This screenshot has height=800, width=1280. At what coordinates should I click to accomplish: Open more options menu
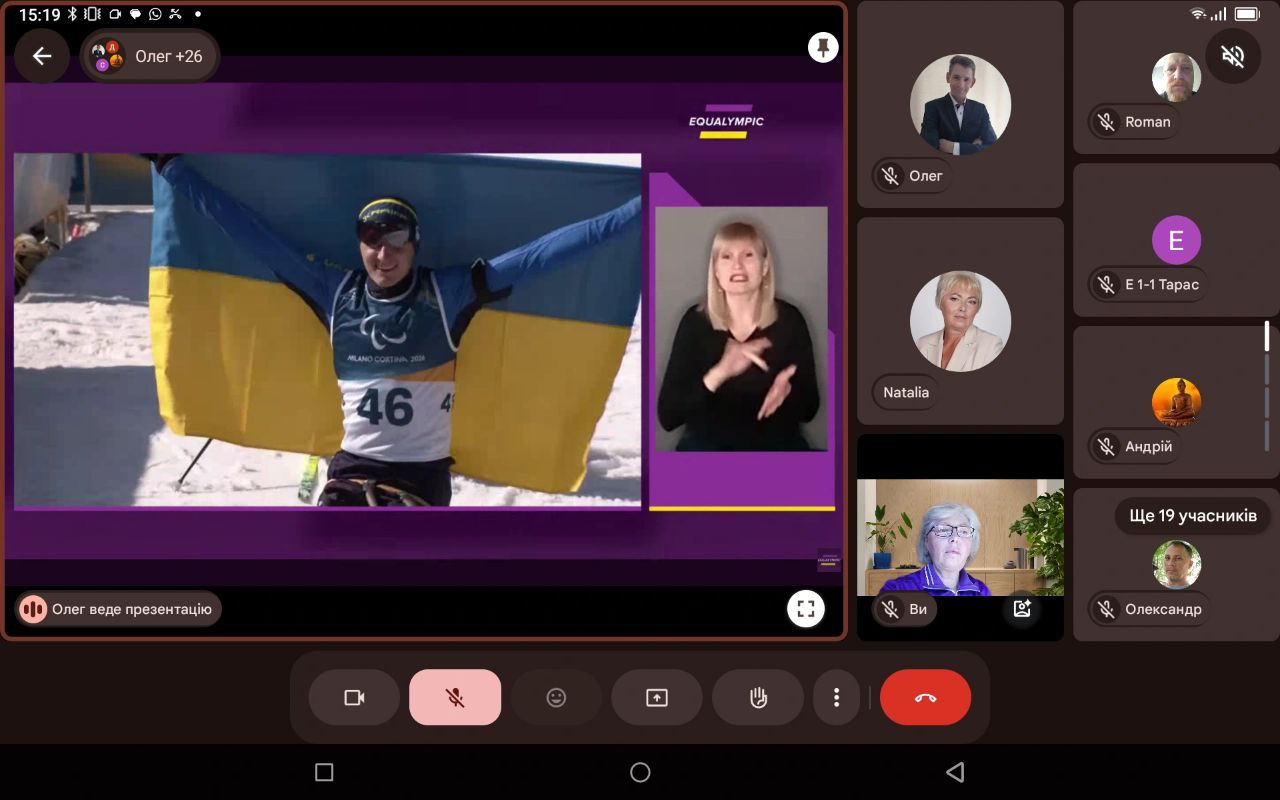(x=837, y=697)
